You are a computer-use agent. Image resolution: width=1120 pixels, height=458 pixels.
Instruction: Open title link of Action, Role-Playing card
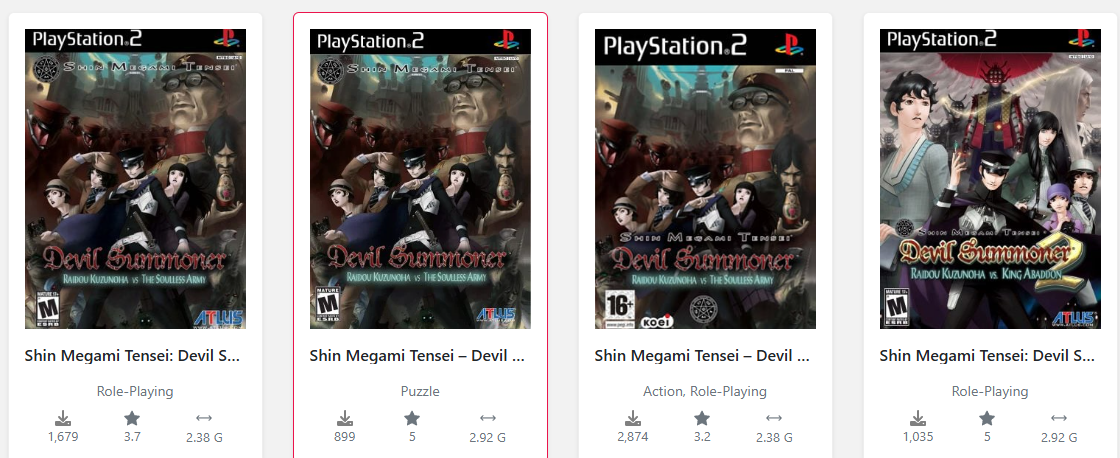click(703, 355)
